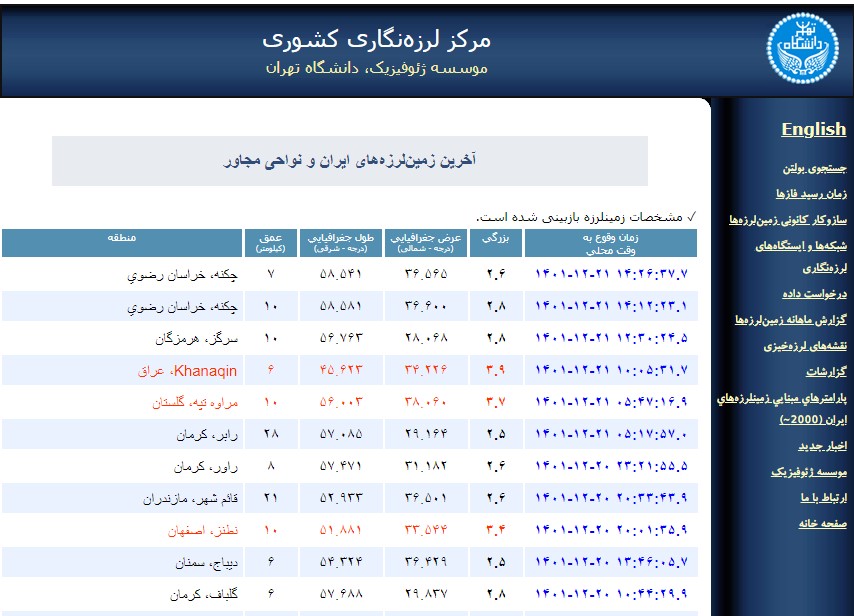Click the data request (درخواست داده) link
The width and height of the screenshot is (854, 616).
(813, 294)
